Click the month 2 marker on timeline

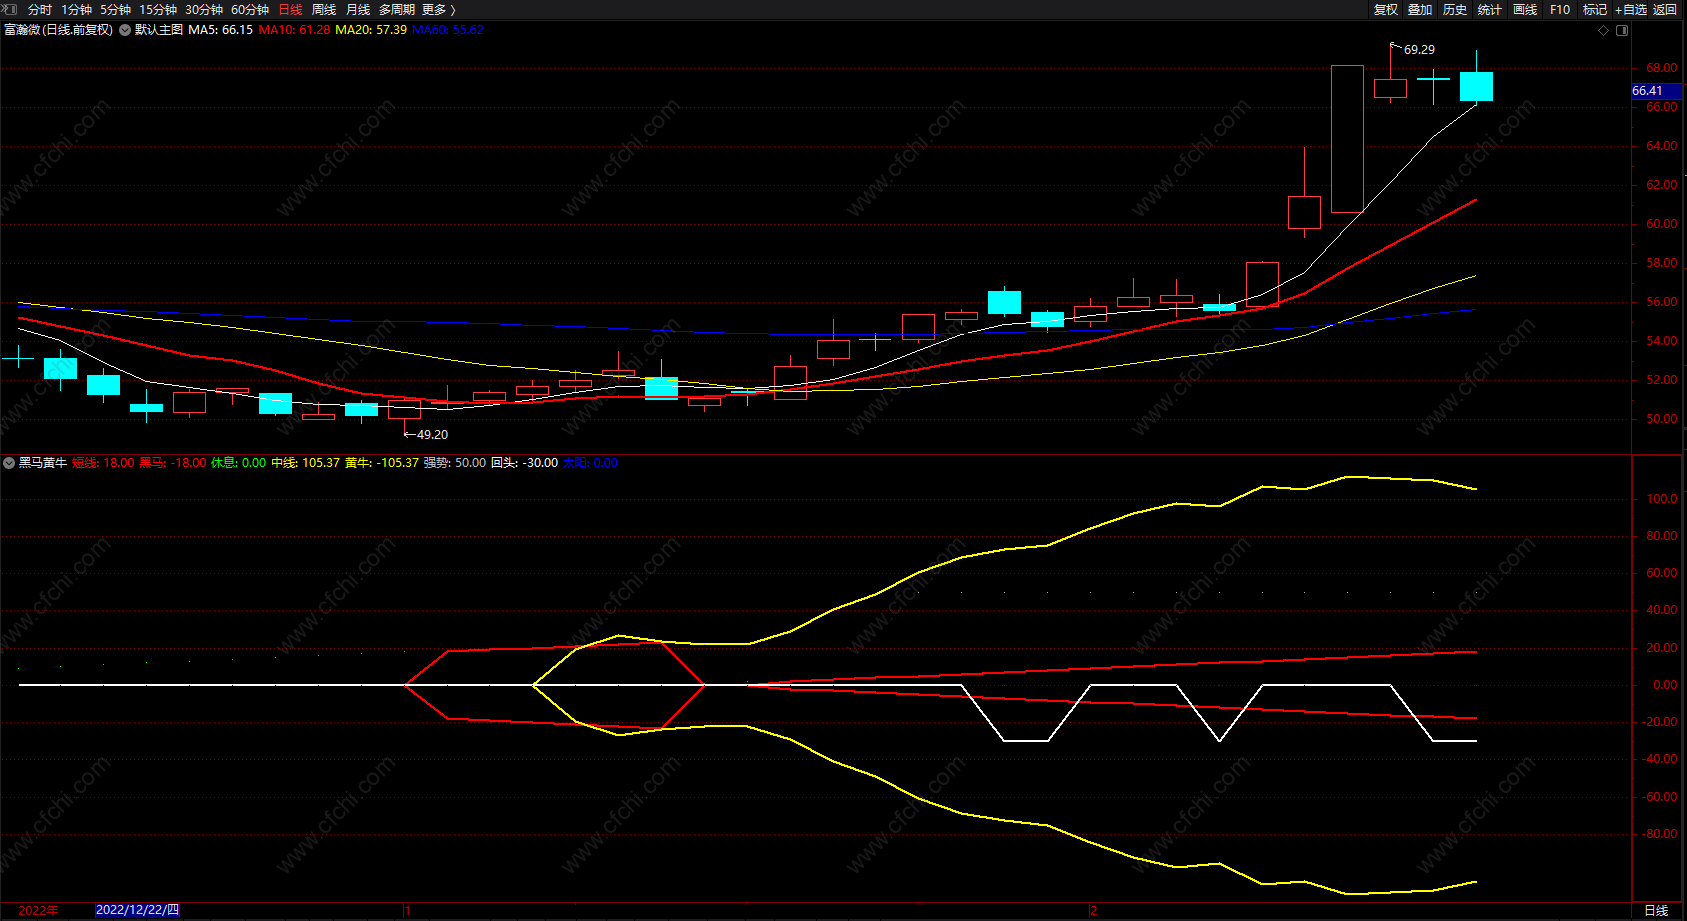tap(1094, 911)
